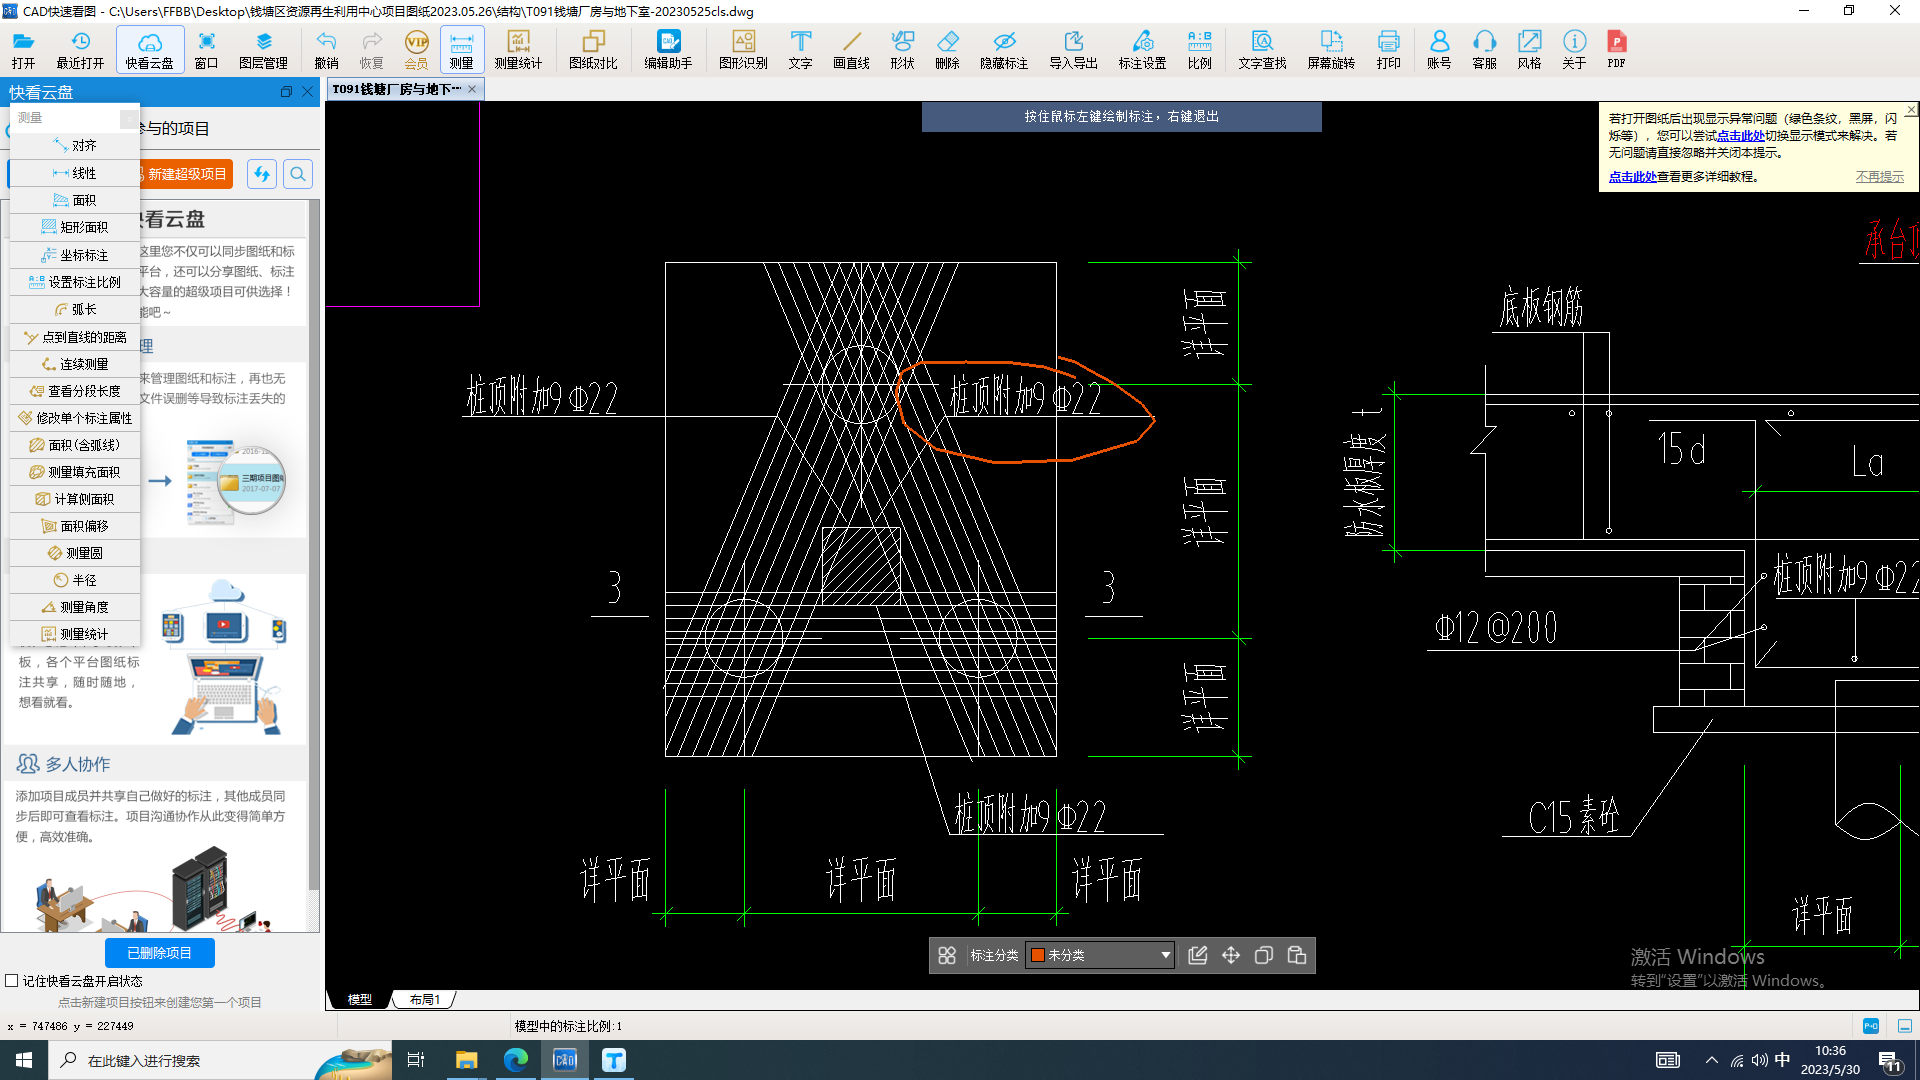Screen dimensions: 1920x1080
Task: Open 导入导出 import export tool
Action: pos(1073,49)
